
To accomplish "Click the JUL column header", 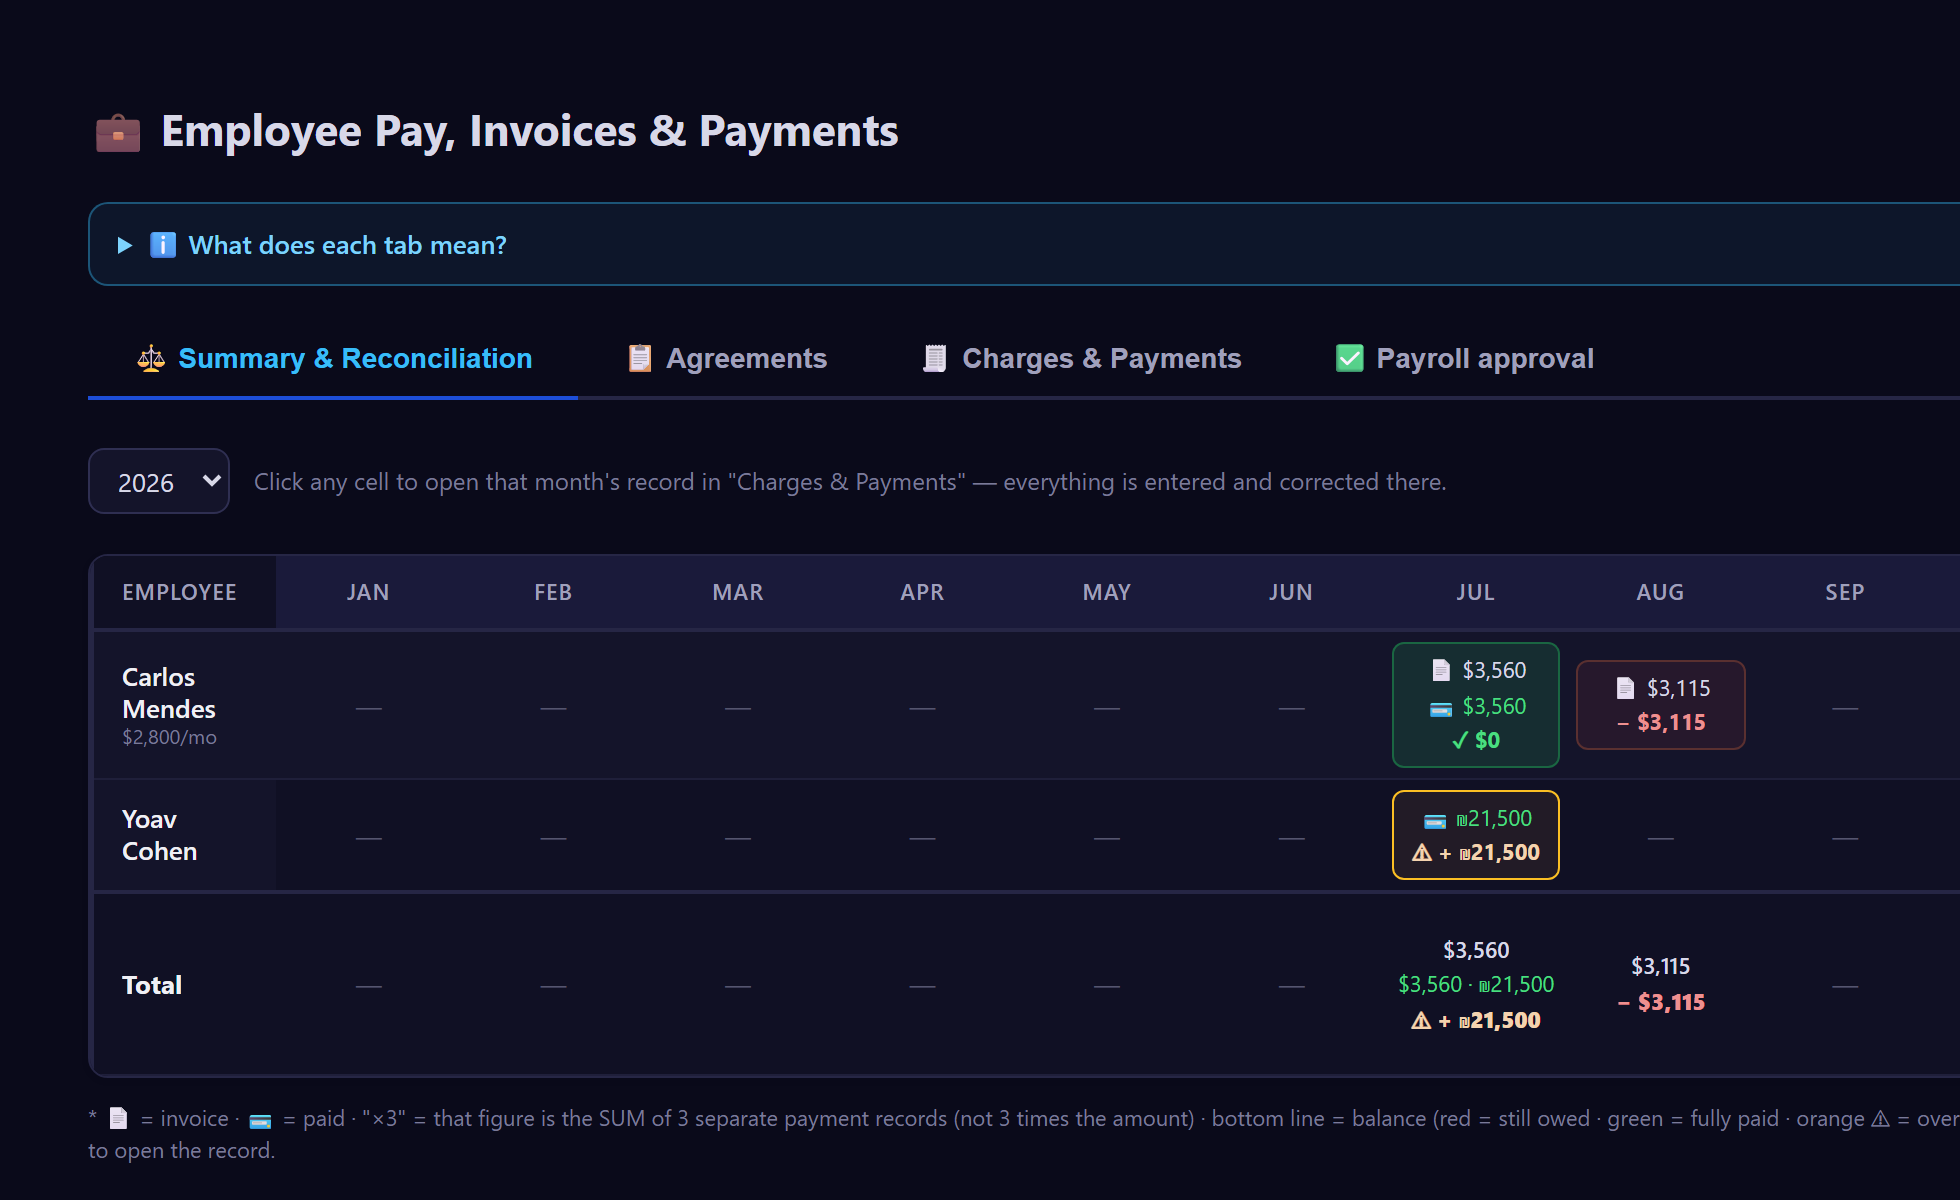I will [1476, 592].
